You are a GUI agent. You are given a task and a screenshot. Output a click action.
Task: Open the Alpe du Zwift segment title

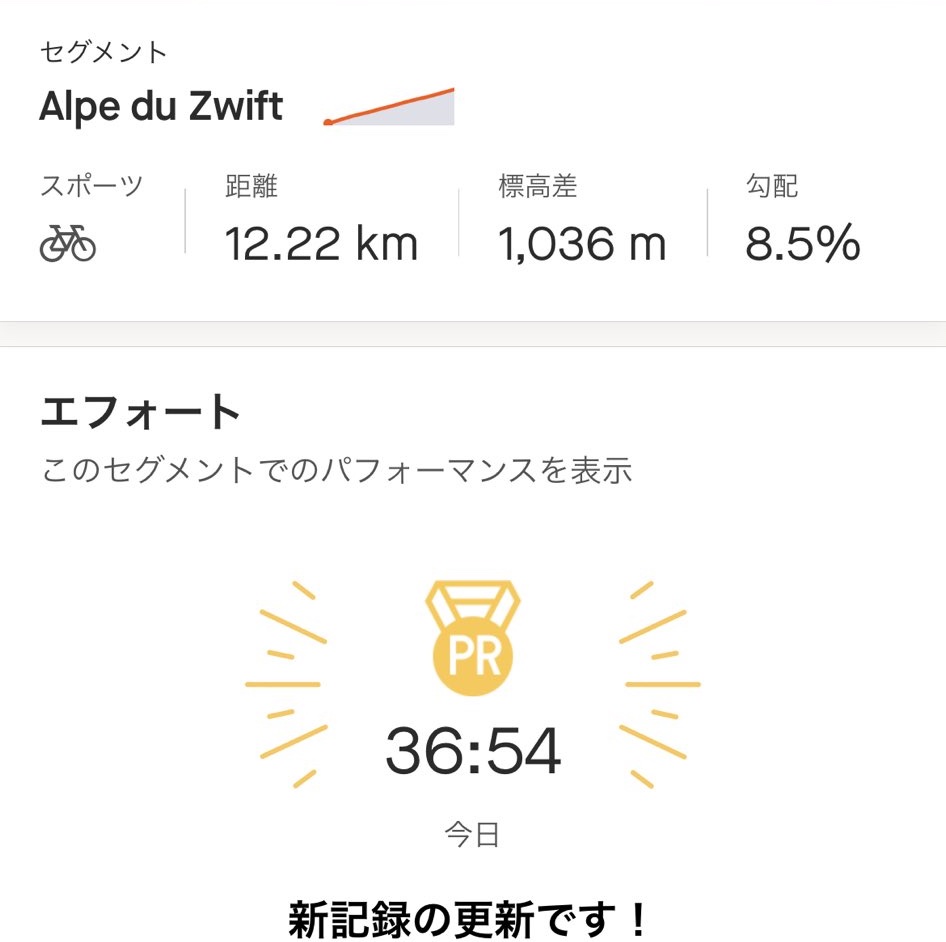(x=161, y=106)
